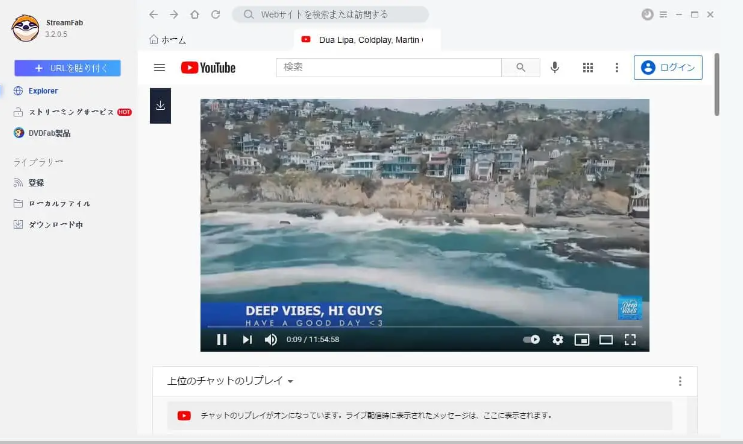
Task: Click the video progress bar
Action: 425,326
